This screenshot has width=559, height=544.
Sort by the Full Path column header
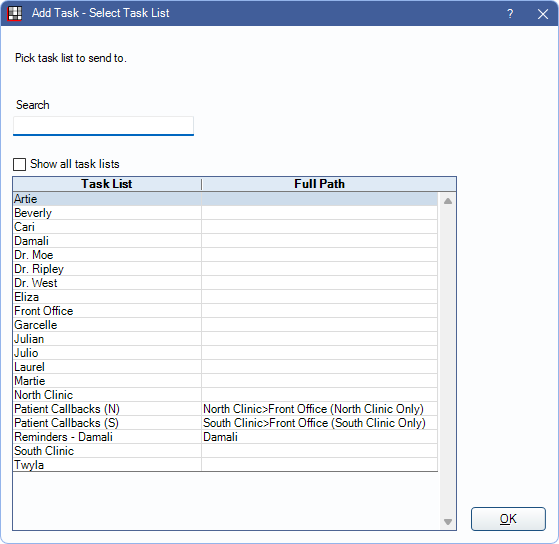pyautogui.click(x=319, y=184)
